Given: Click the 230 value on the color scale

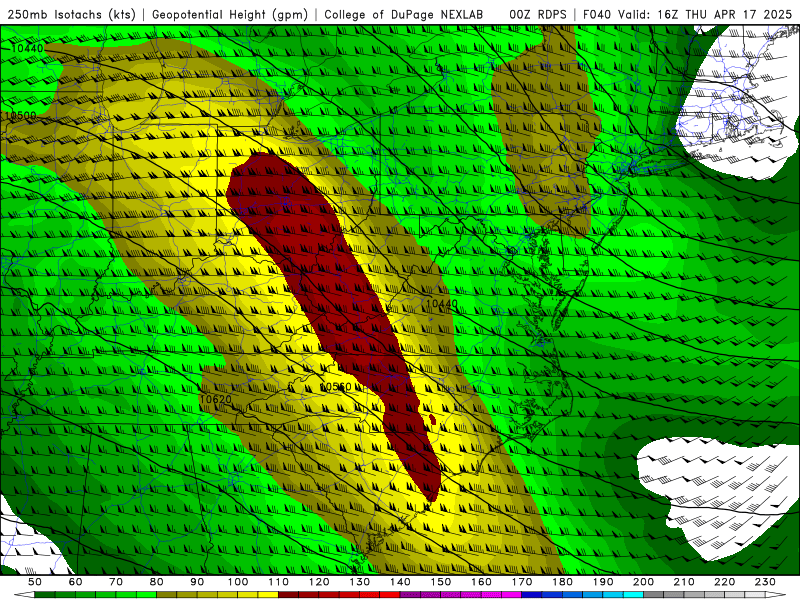Looking at the screenshot, I should coord(765,582).
